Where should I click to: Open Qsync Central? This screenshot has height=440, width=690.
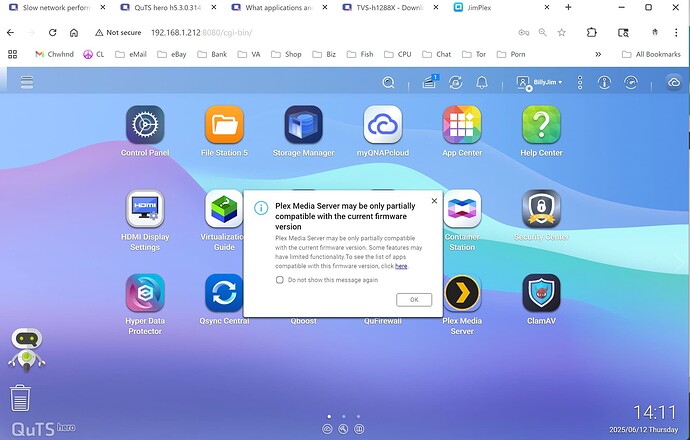(x=224, y=293)
